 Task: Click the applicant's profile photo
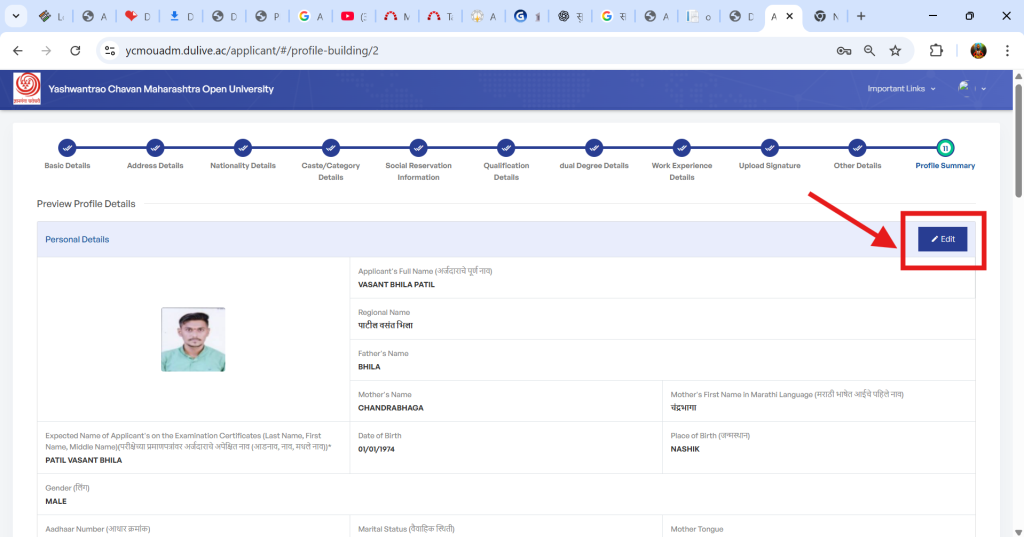click(x=193, y=339)
